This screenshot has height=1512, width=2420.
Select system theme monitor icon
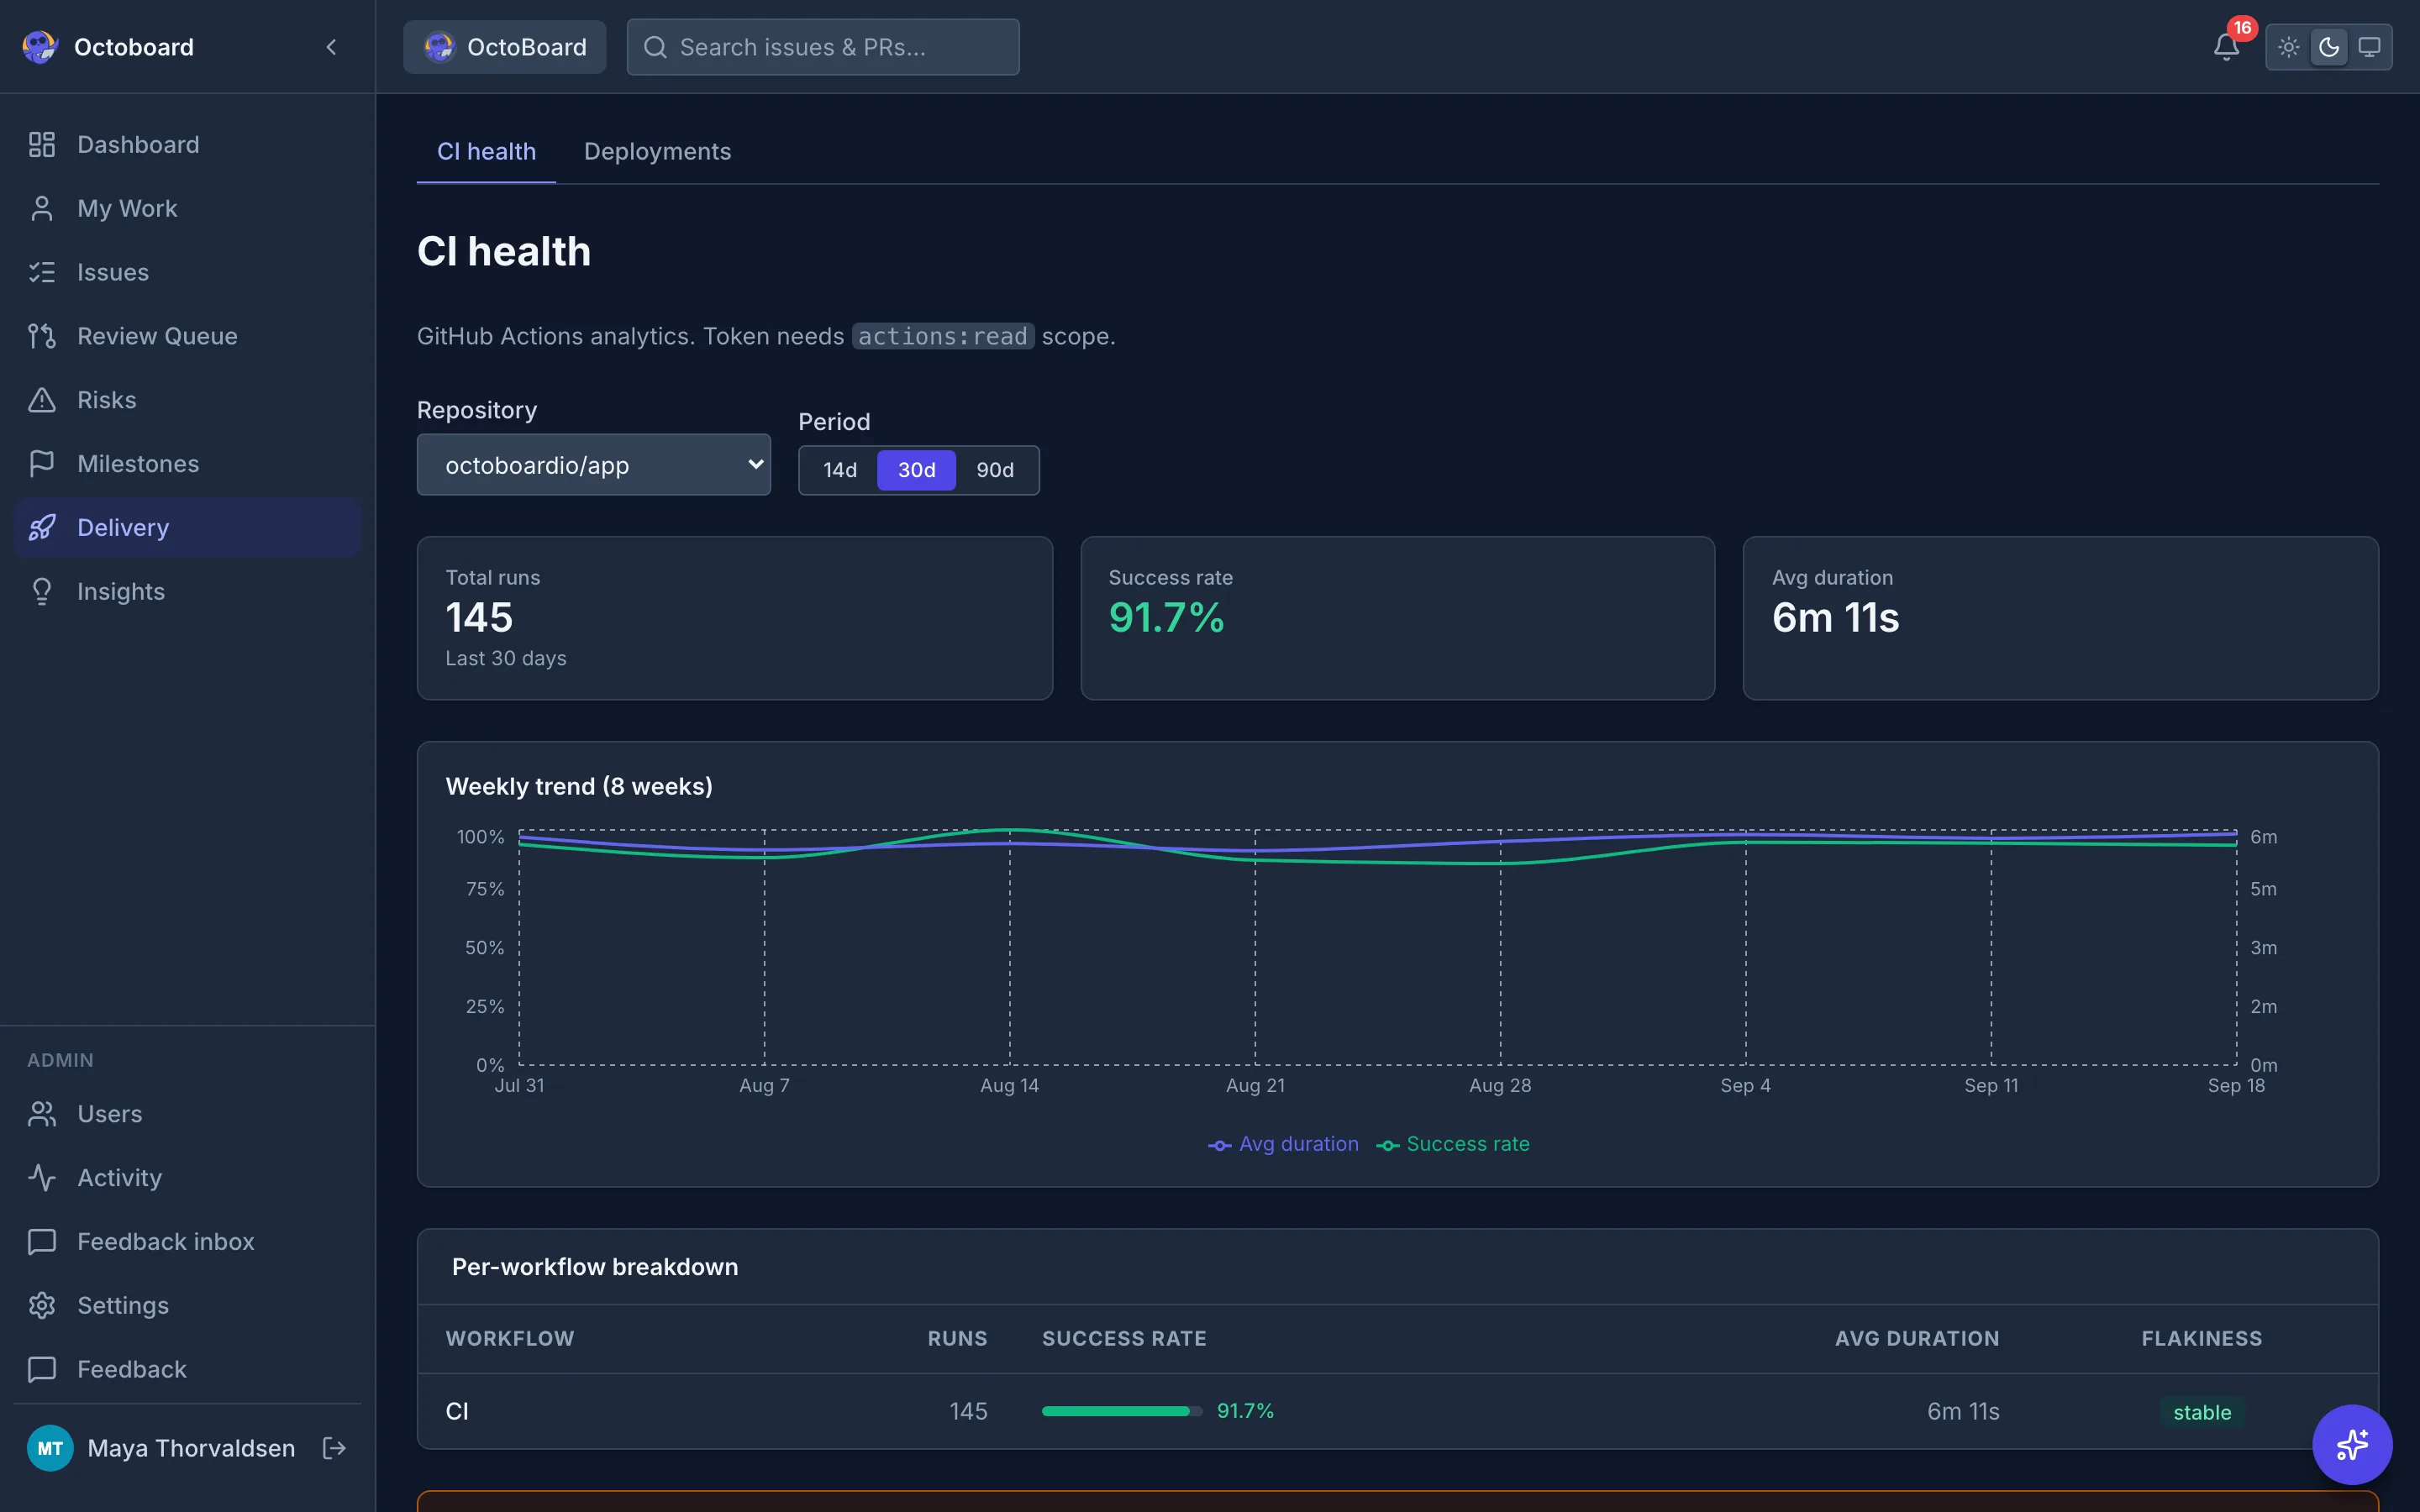tap(2368, 47)
